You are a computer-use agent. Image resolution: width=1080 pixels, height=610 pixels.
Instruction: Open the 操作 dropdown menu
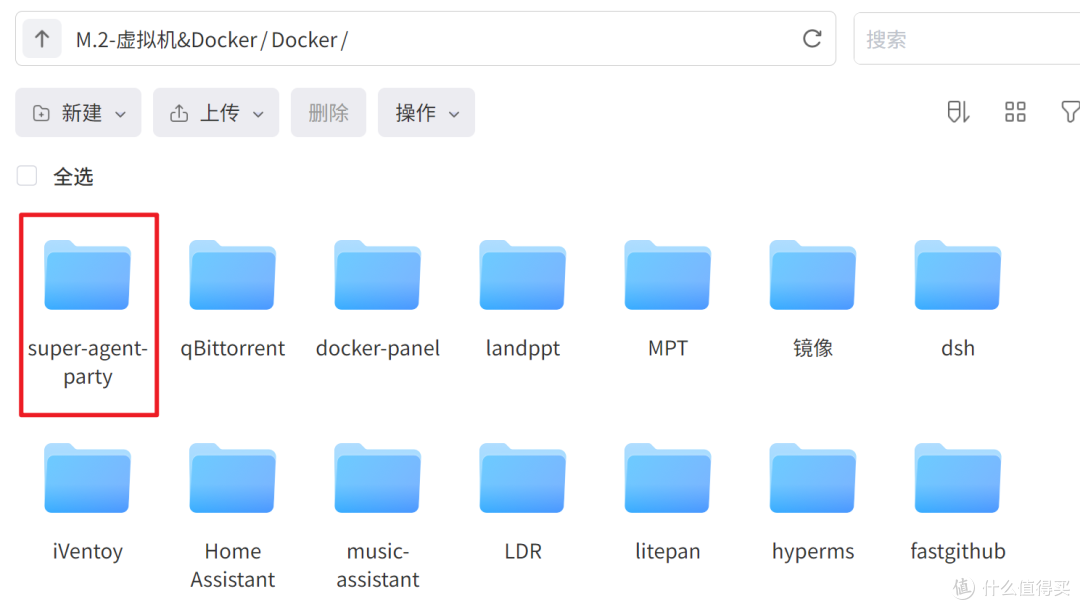point(426,112)
